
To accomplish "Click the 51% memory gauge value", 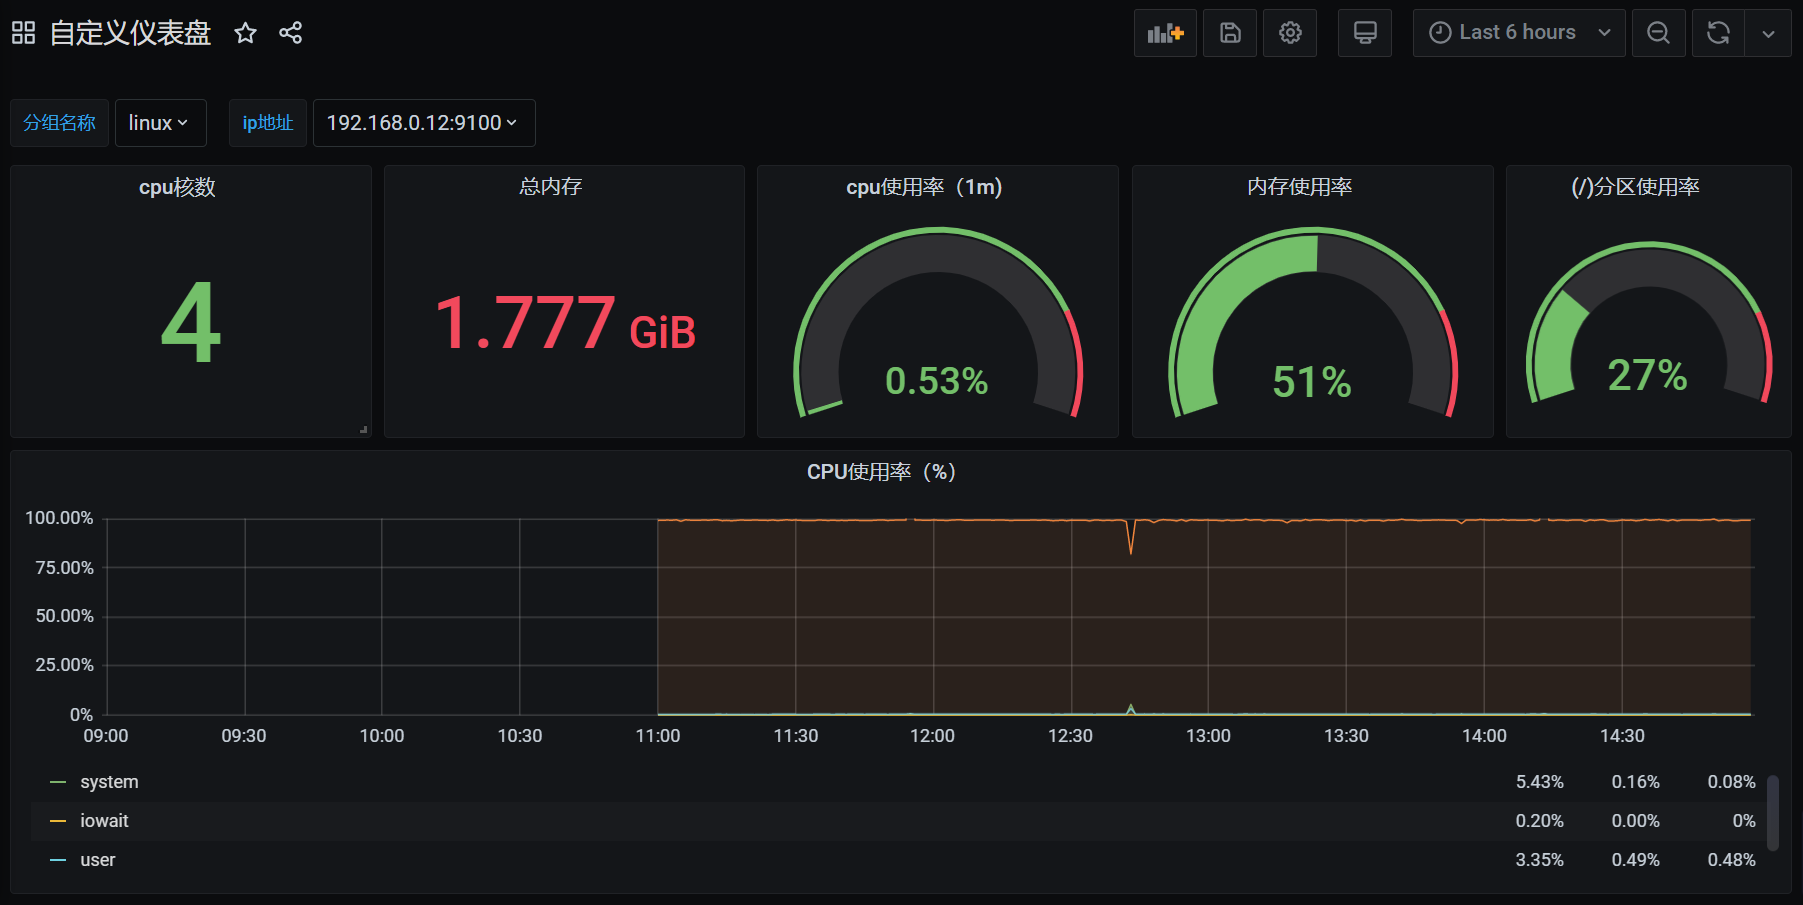I will point(1312,382).
